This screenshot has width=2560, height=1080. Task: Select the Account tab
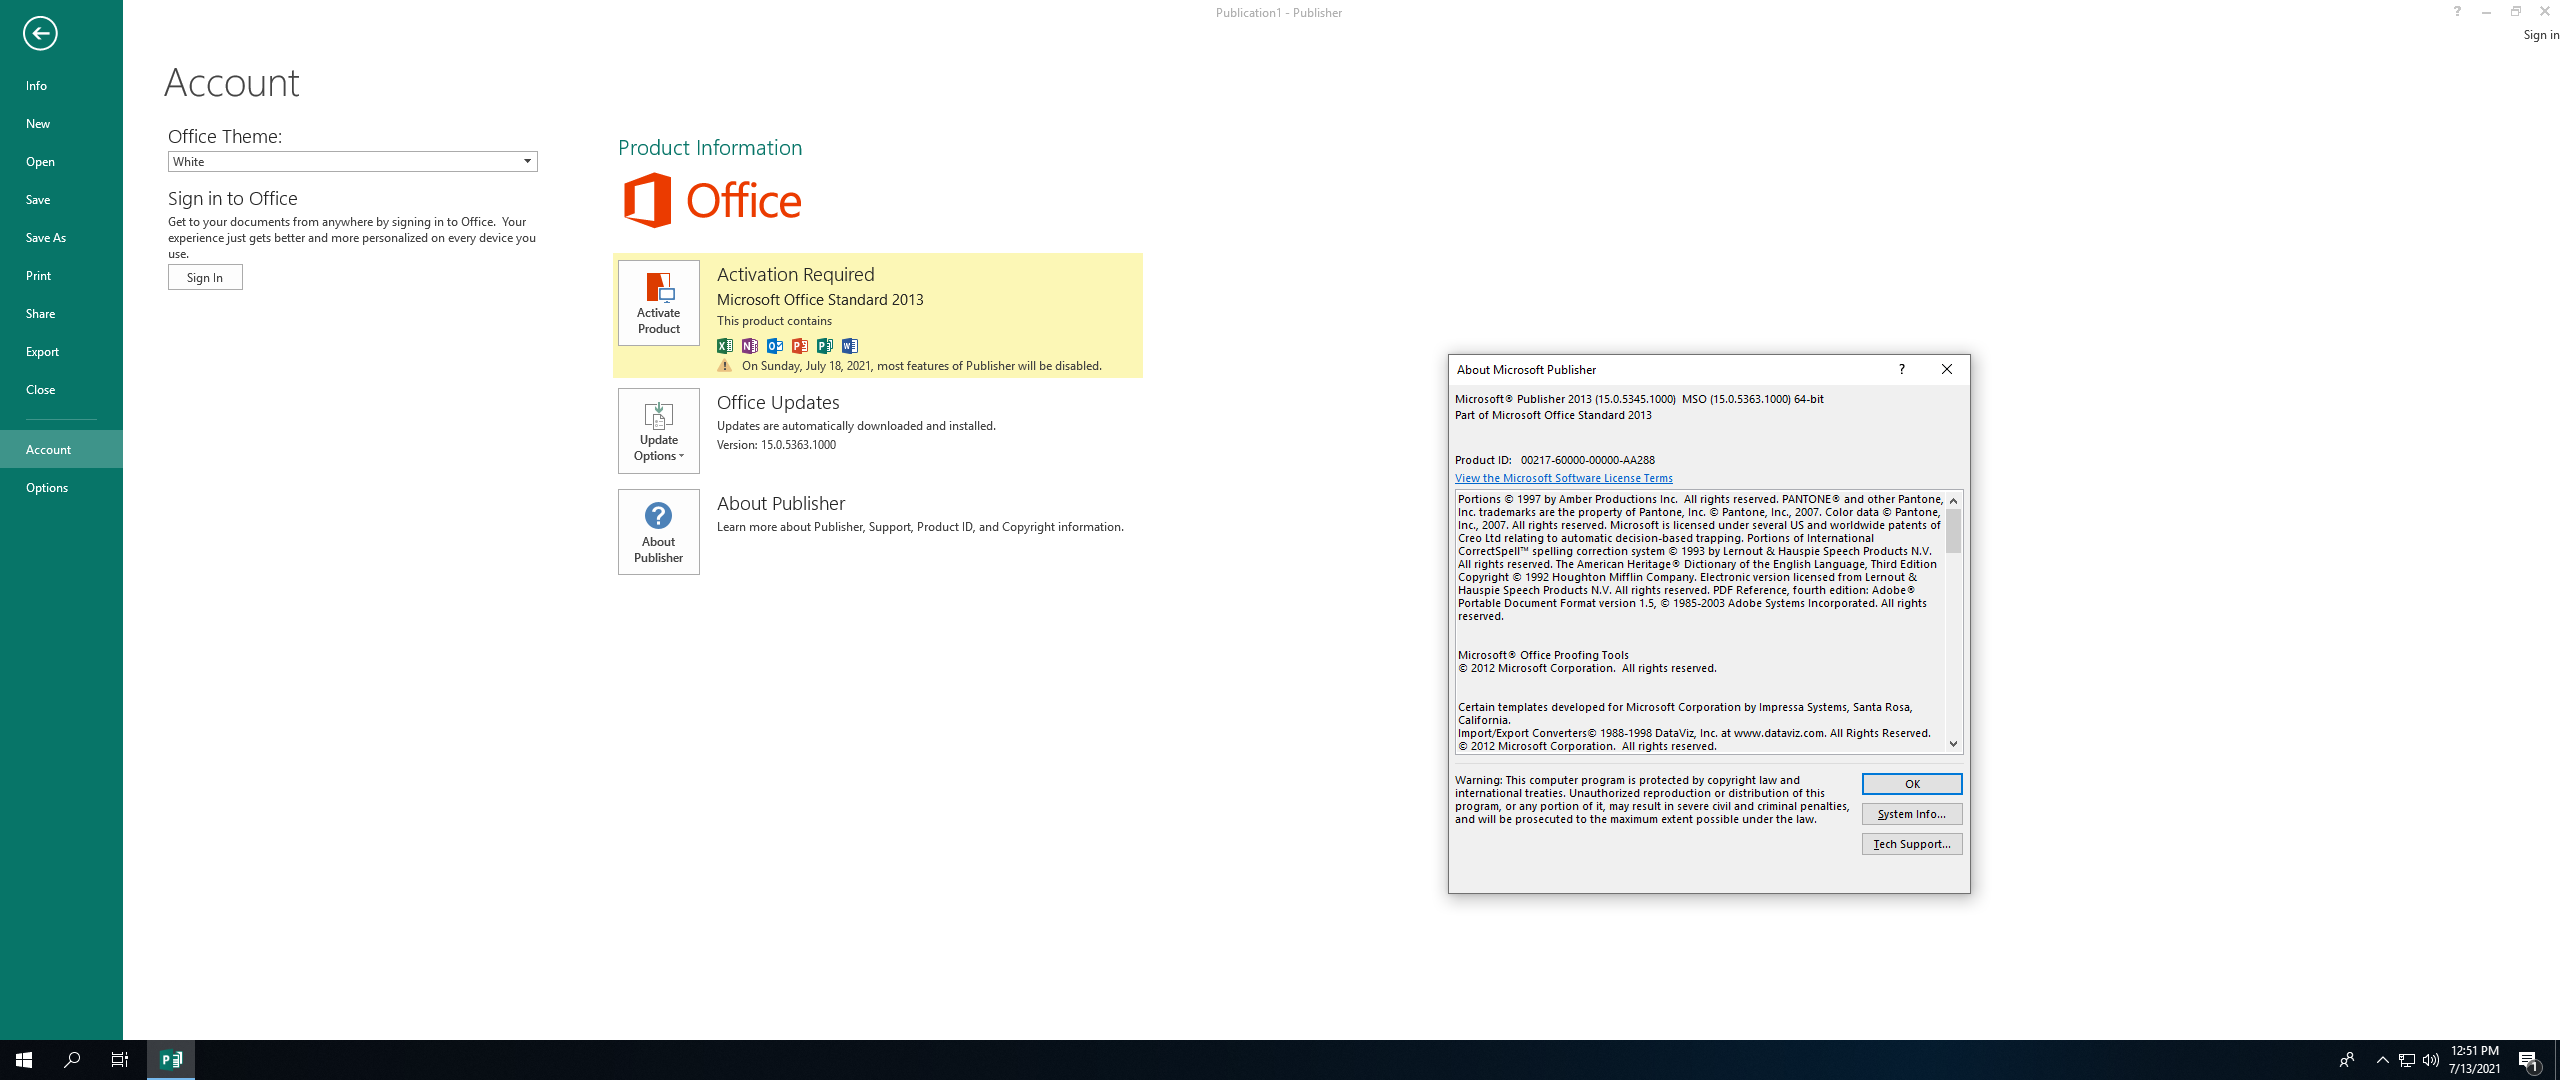click(x=61, y=450)
